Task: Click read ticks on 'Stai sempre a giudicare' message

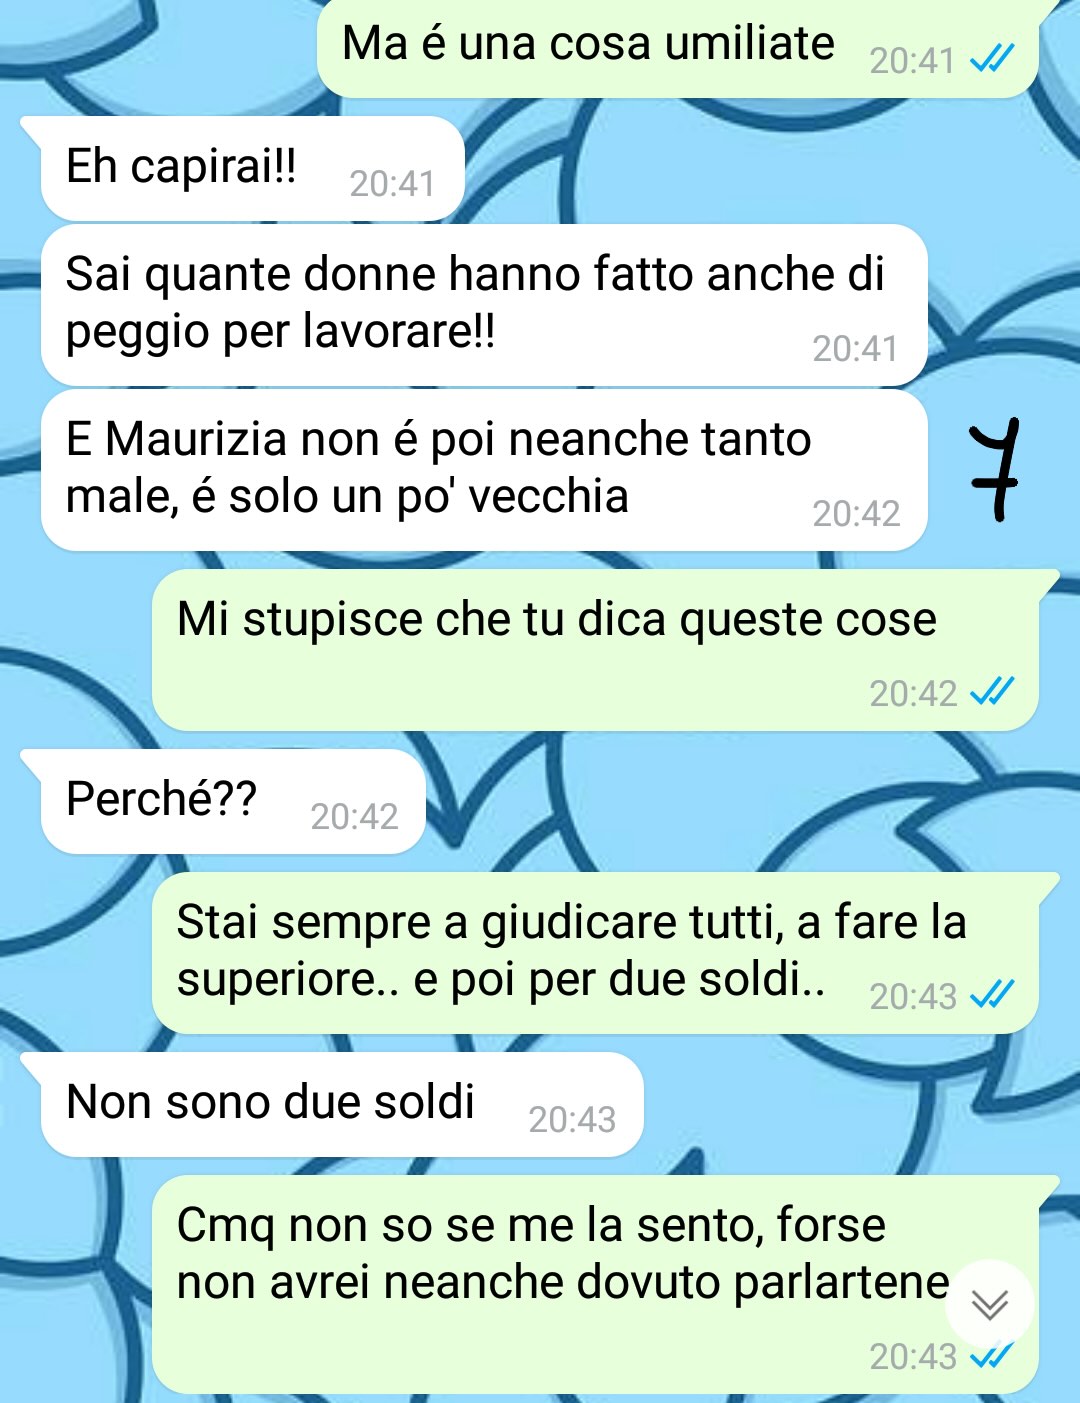Action: coord(992,995)
